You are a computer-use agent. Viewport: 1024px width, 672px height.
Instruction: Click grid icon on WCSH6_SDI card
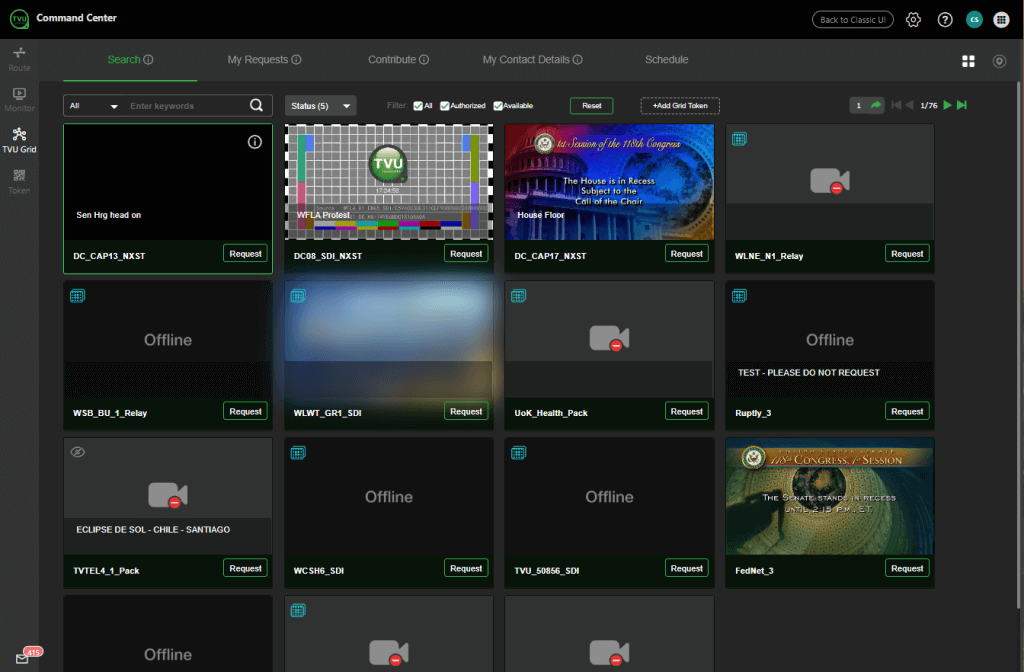click(x=298, y=453)
